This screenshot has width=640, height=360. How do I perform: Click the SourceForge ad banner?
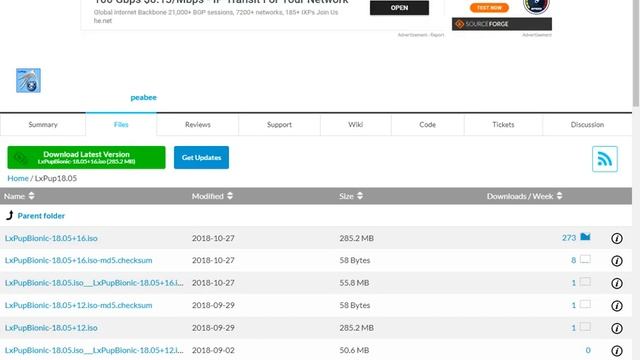502,24
